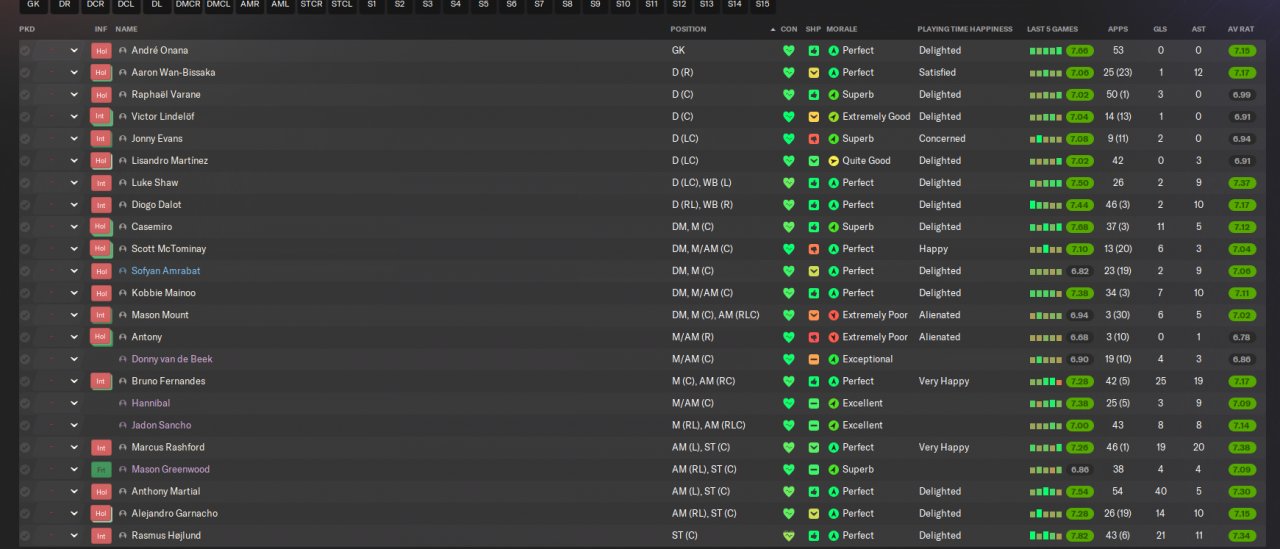Click André Onana's Hol status icon
This screenshot has width=1280, height=549.
[101, 50]
